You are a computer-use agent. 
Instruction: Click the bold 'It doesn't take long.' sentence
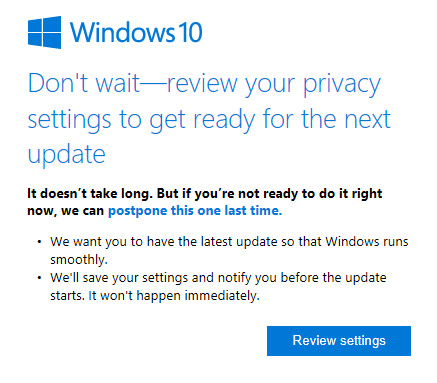tap(89, 193)
